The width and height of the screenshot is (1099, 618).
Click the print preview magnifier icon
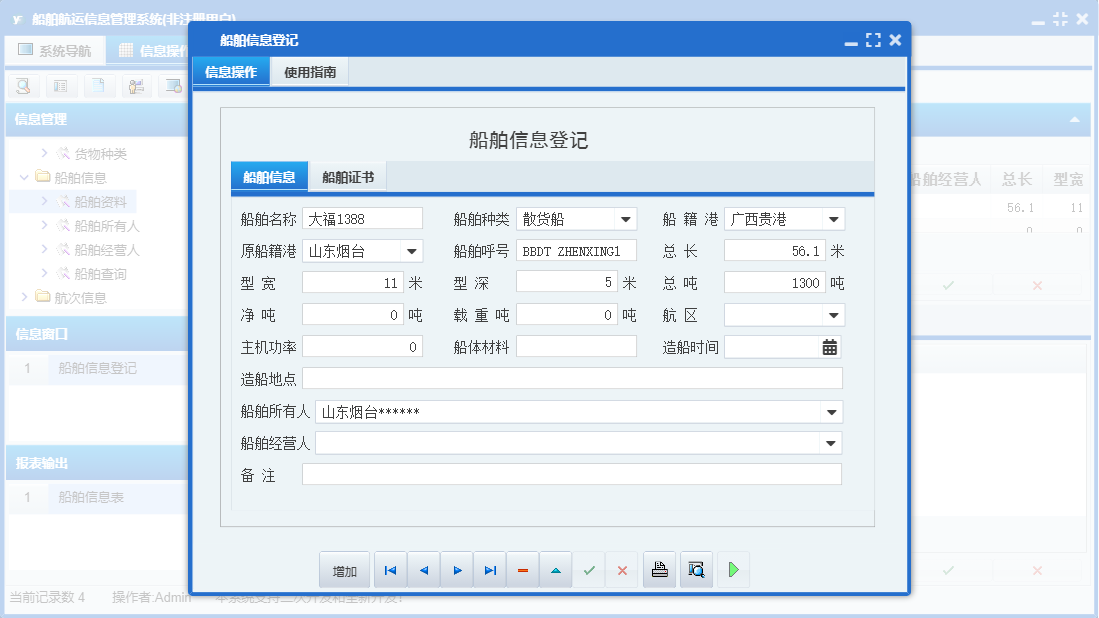click(696, 569)
